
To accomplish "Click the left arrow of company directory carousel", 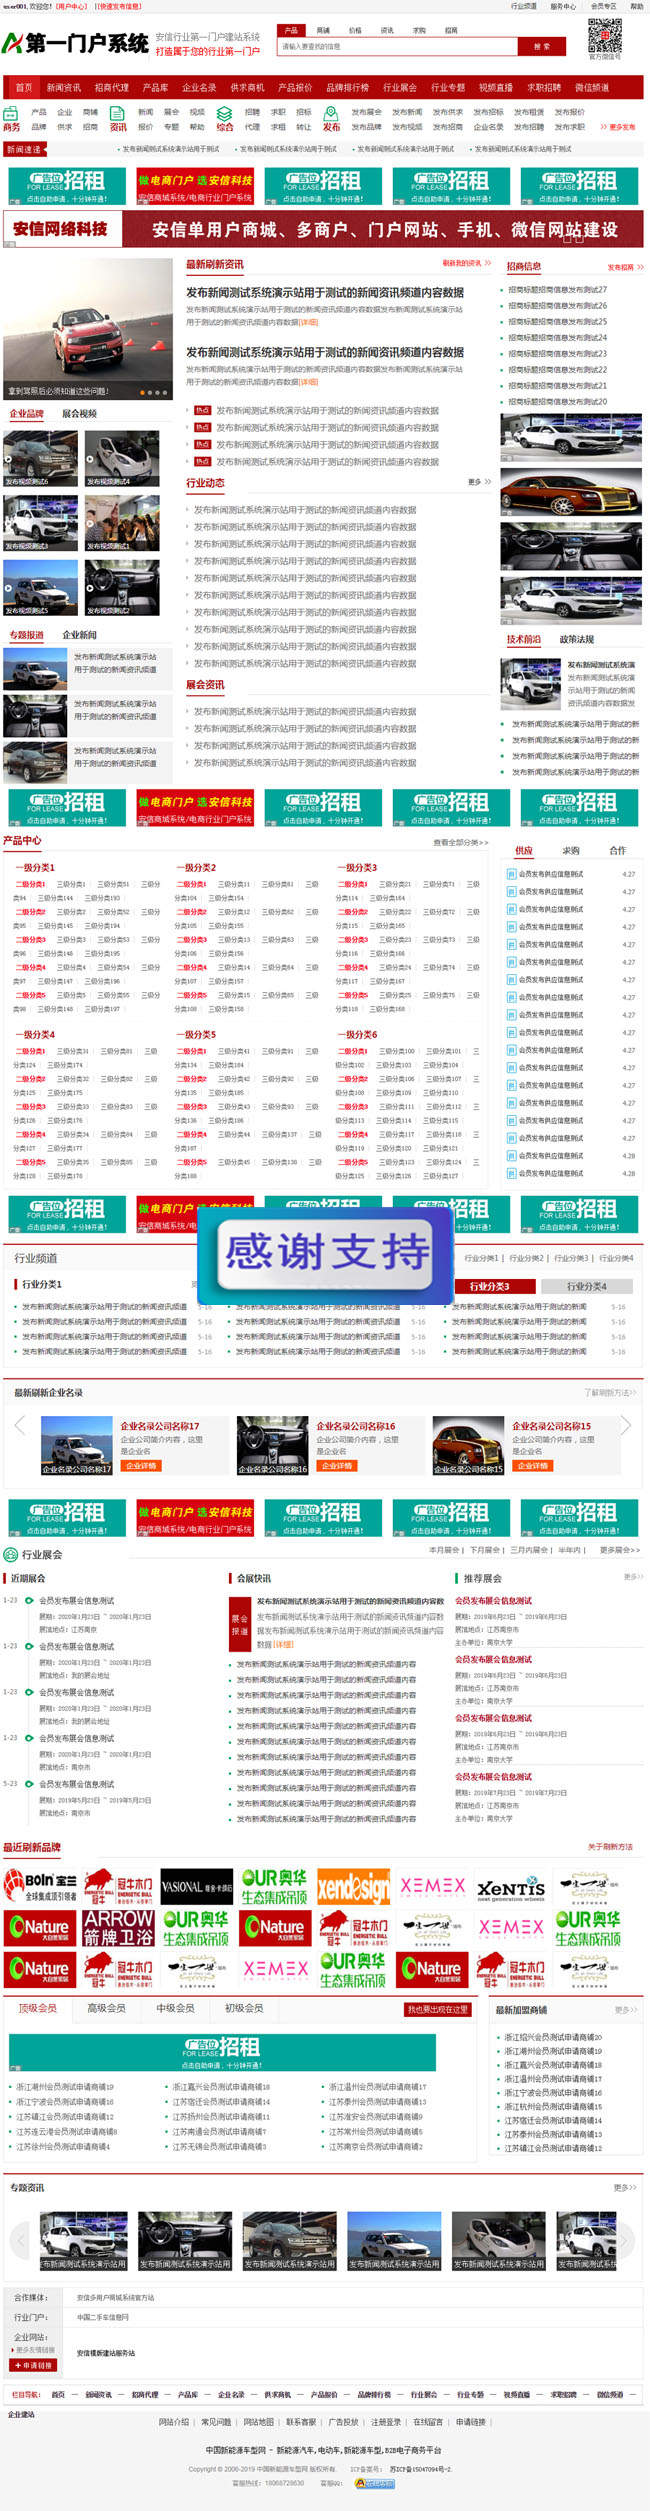I will coord(19,1426).
